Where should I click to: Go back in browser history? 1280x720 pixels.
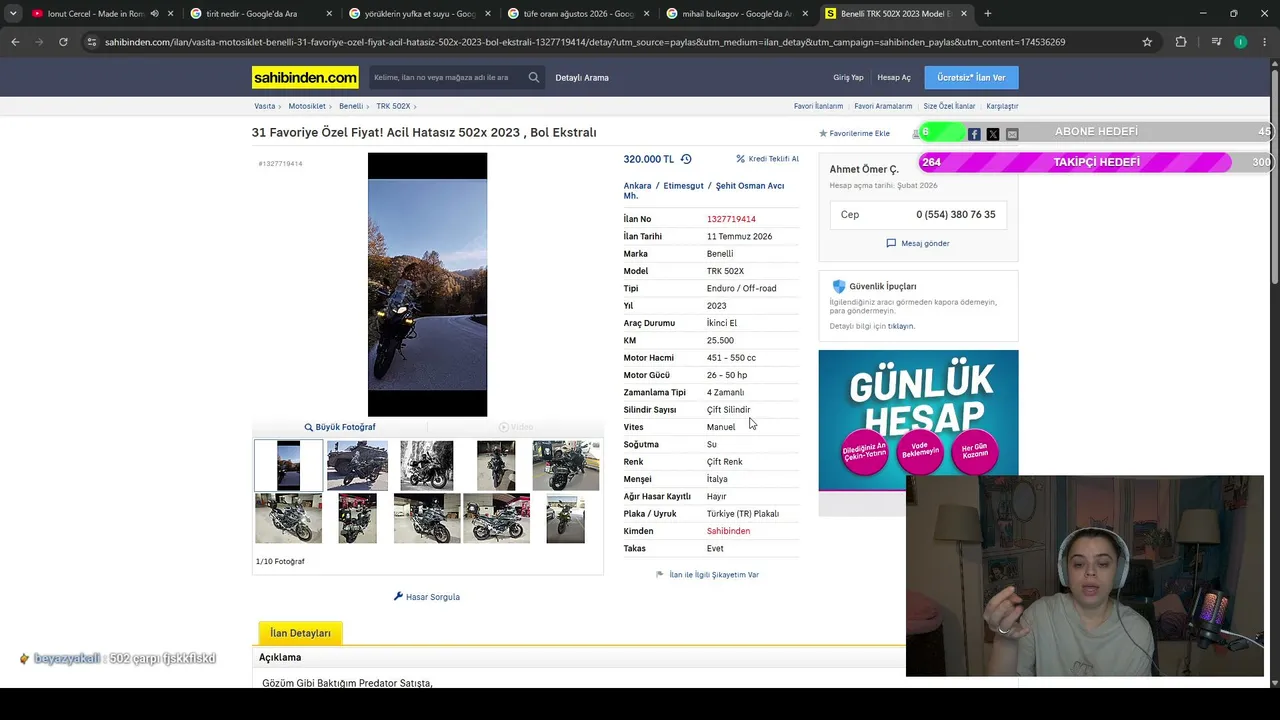point(15,42)
